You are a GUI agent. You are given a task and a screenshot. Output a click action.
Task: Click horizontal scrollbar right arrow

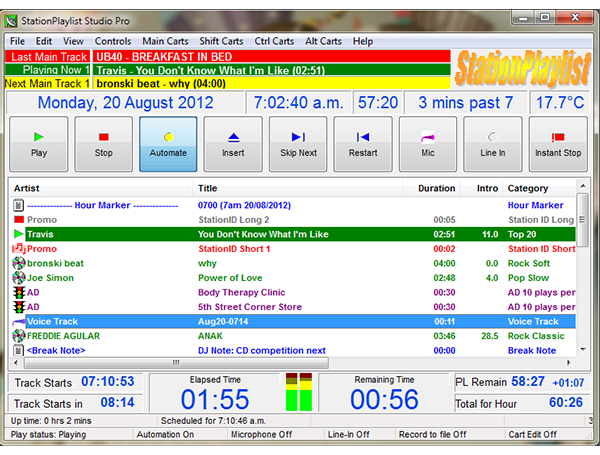click(x=569, y=362)
